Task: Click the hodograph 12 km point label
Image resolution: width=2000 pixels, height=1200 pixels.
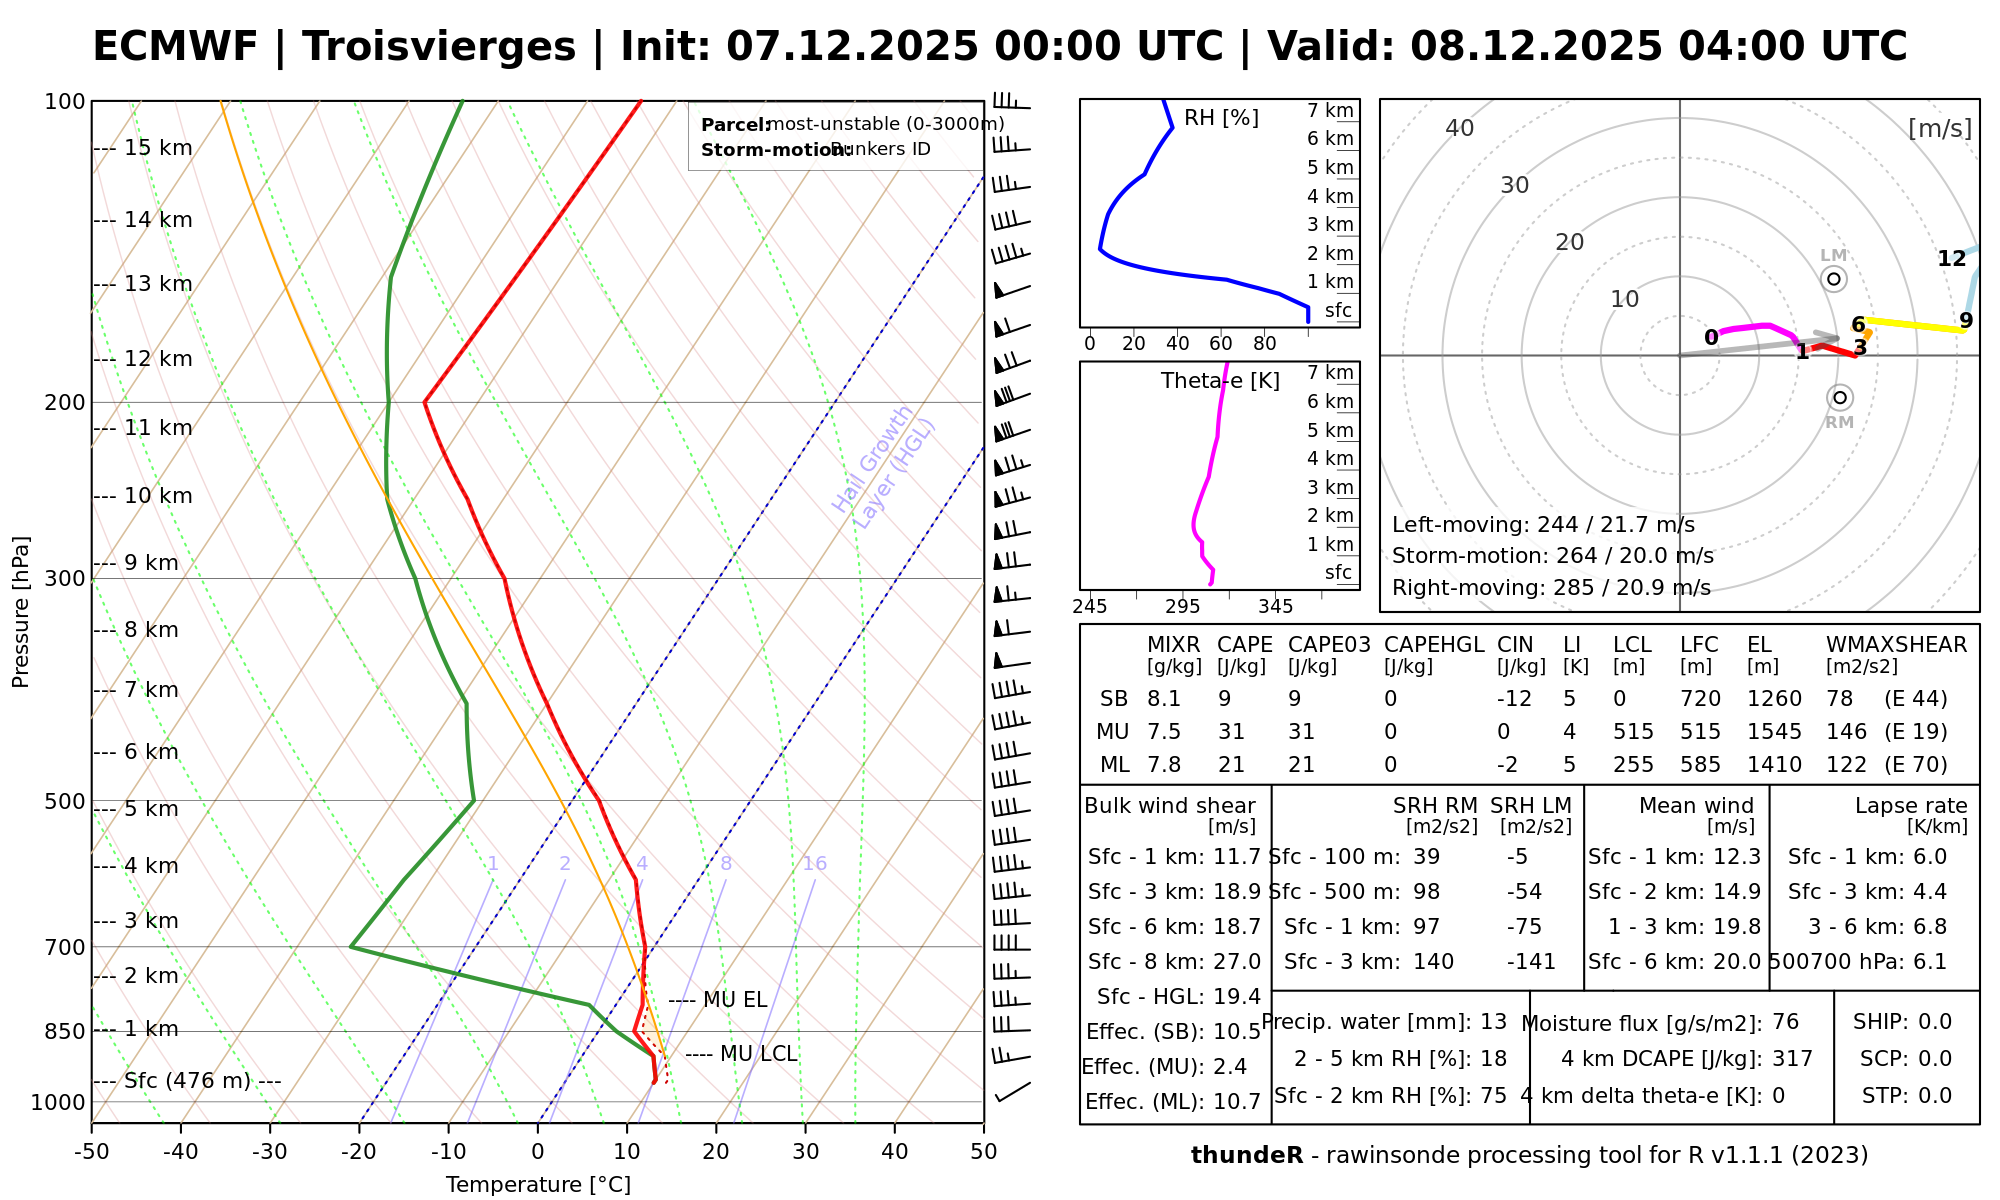Action: 1951,259
